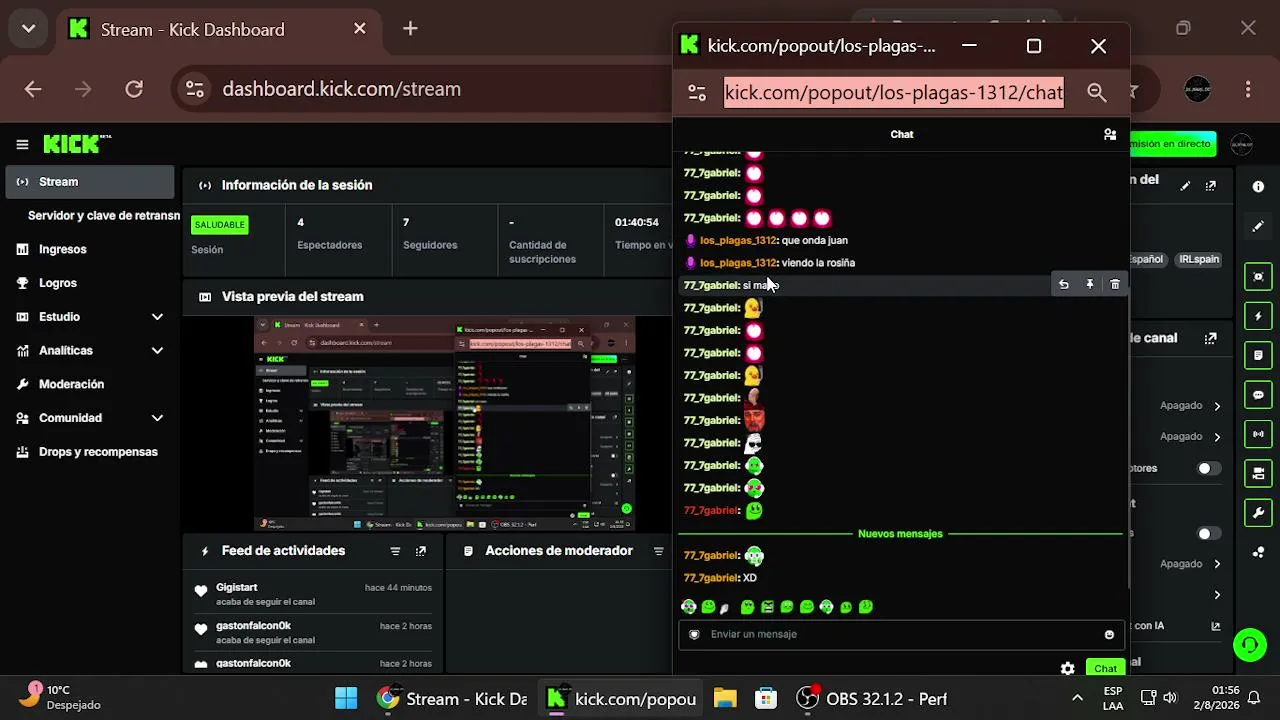Screen dimensions: 1280x720
Task: Click the pencil edit icon in right toolbar
Action: point(1258,227)
